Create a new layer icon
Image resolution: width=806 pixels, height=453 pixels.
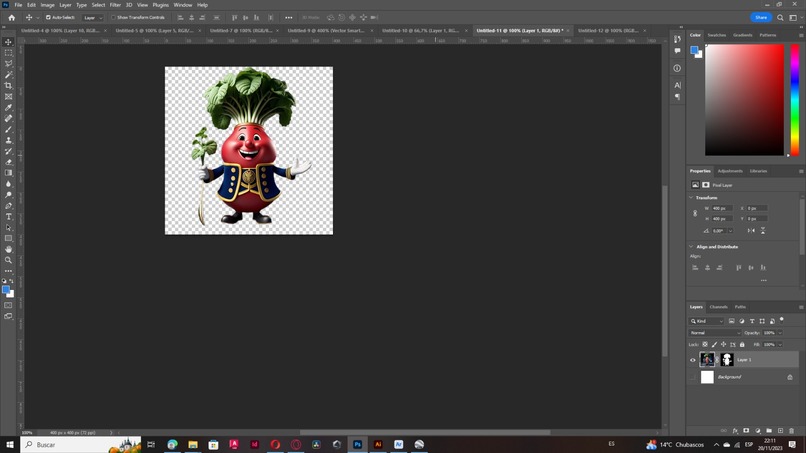[x=780, y=431]
